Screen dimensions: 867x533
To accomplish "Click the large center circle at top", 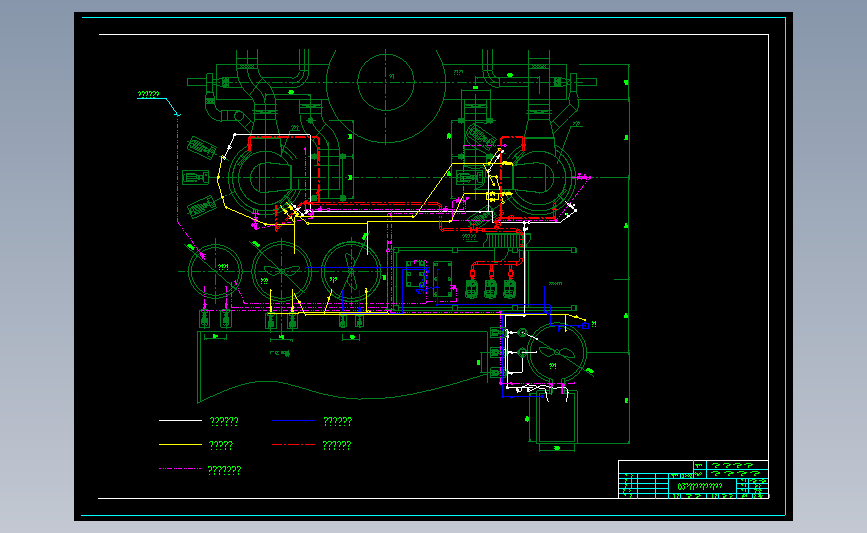I will 386,82.
